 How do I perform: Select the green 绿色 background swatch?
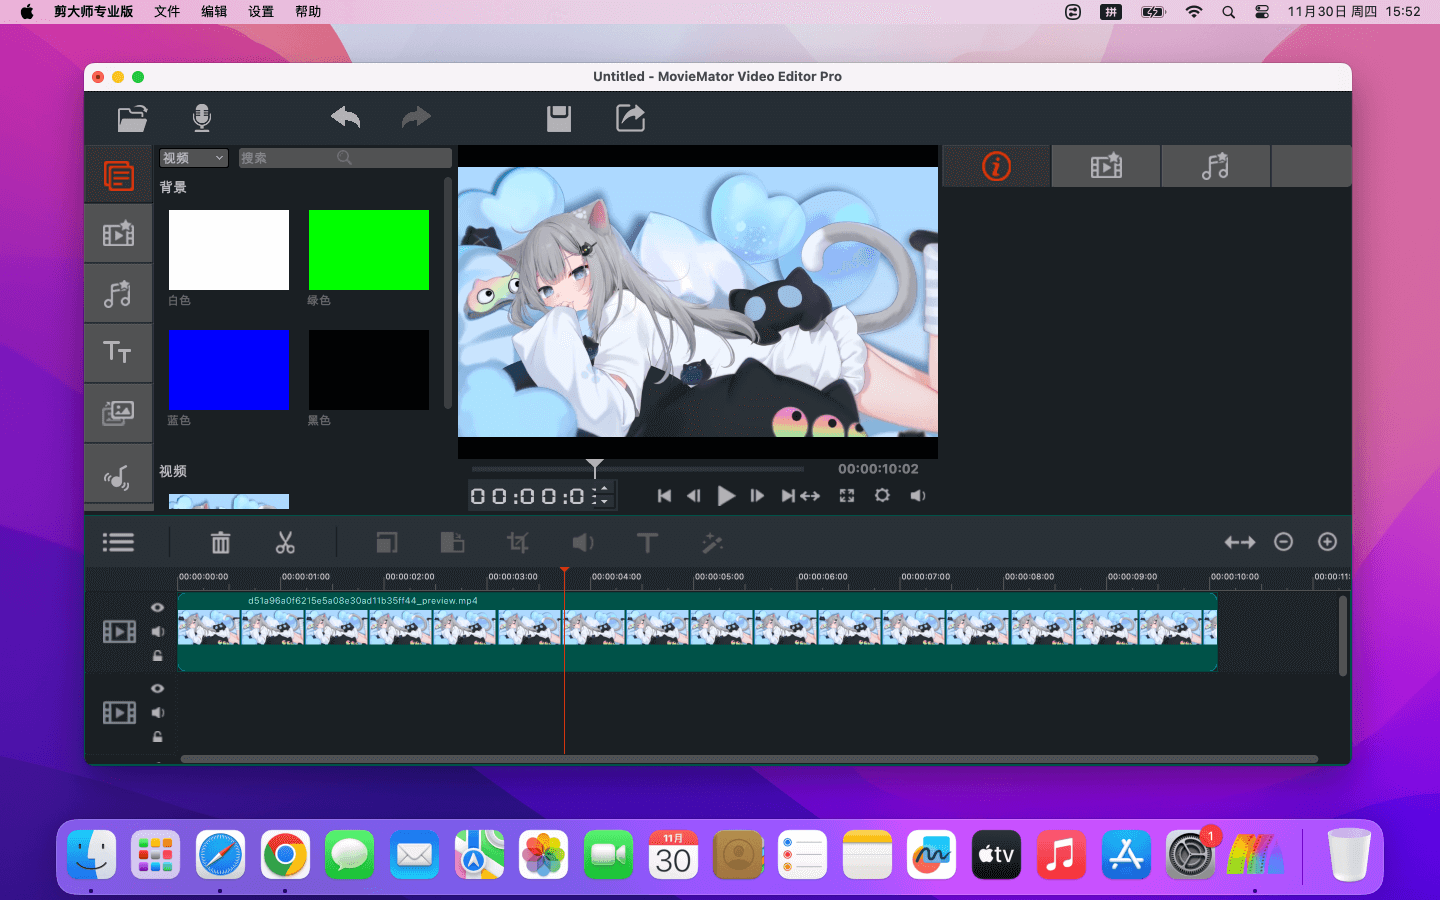pyautogui.click(x=369, y=250)
